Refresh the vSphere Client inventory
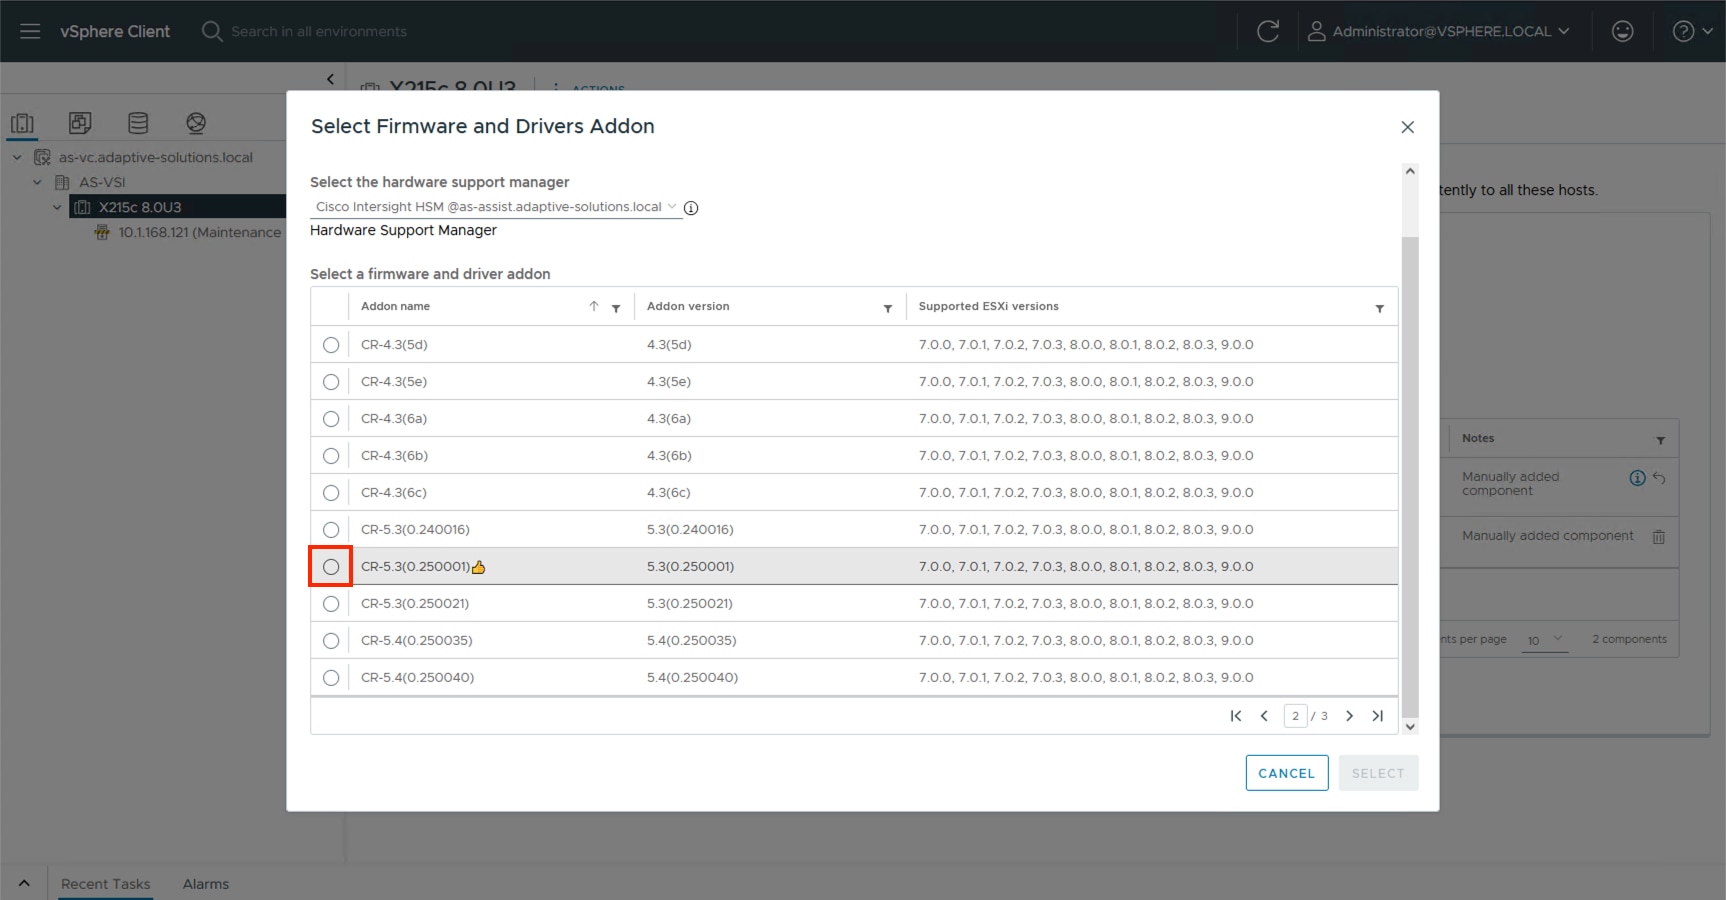The height and width of the screenshot is (900, 1726). click(x=1268, y=31)
